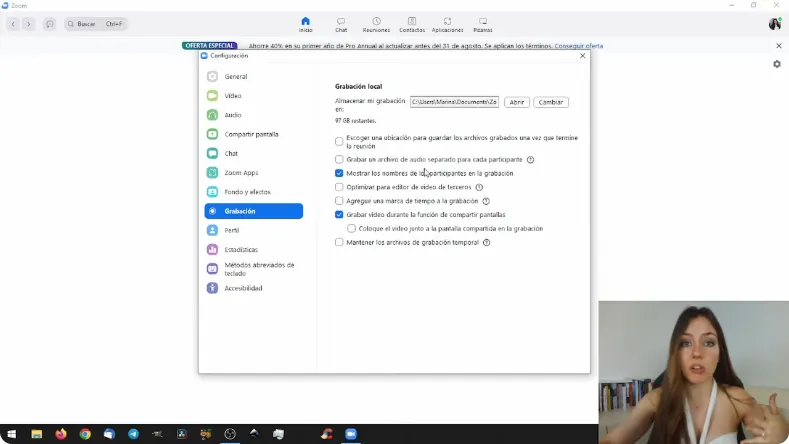This screenshot has width=789, height=444.
Task: Click the Estadísticas chart icon
Action: [x=212, y=249]
